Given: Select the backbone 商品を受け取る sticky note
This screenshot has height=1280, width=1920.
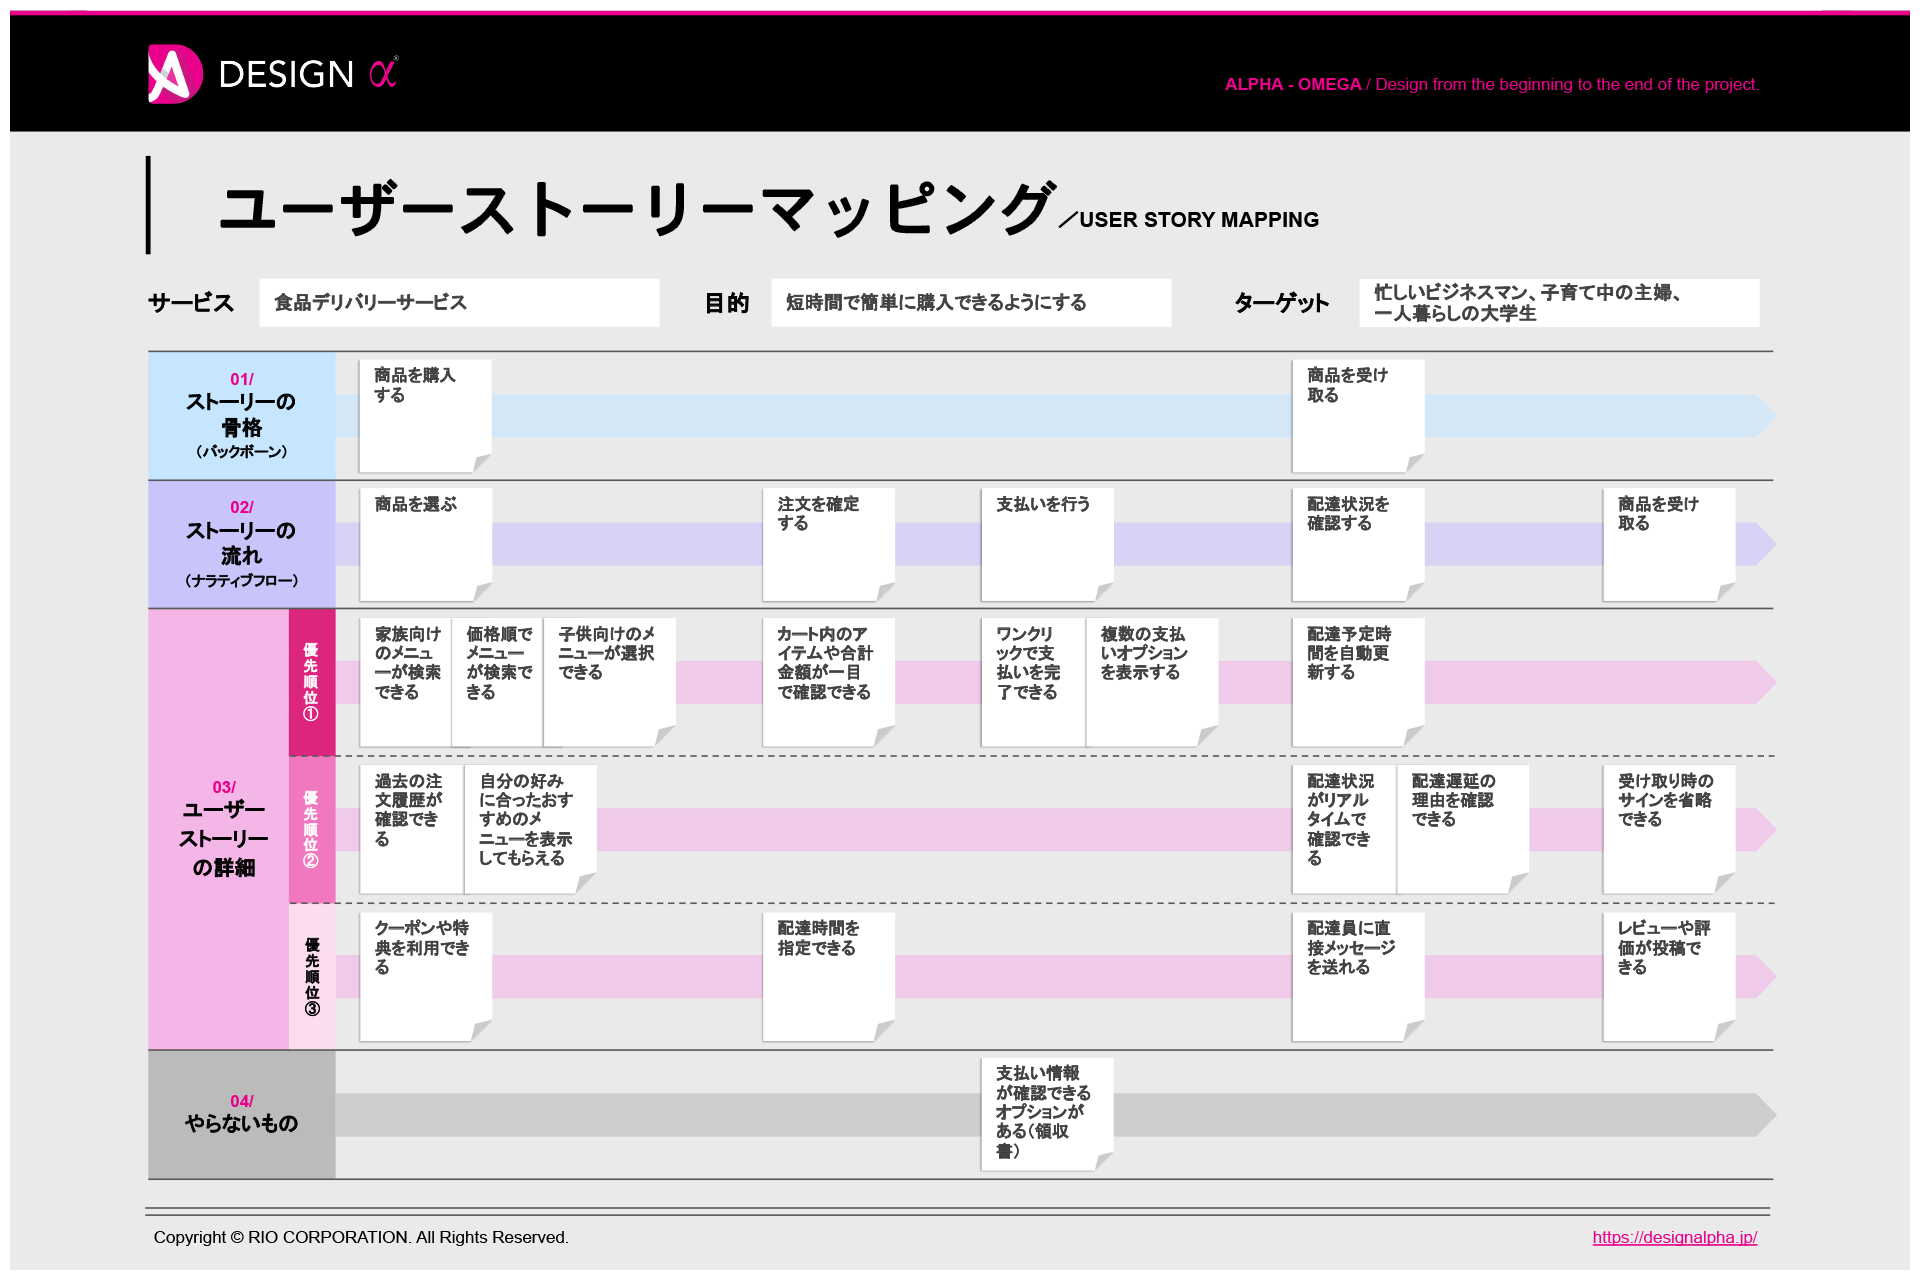Looking at the screenshot, I should (1358, 416).
